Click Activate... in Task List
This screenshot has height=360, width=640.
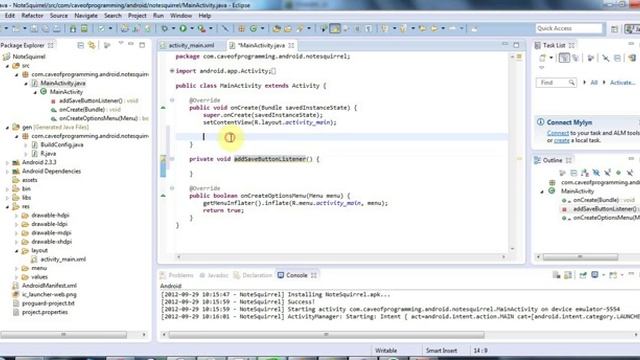point(622,82)
